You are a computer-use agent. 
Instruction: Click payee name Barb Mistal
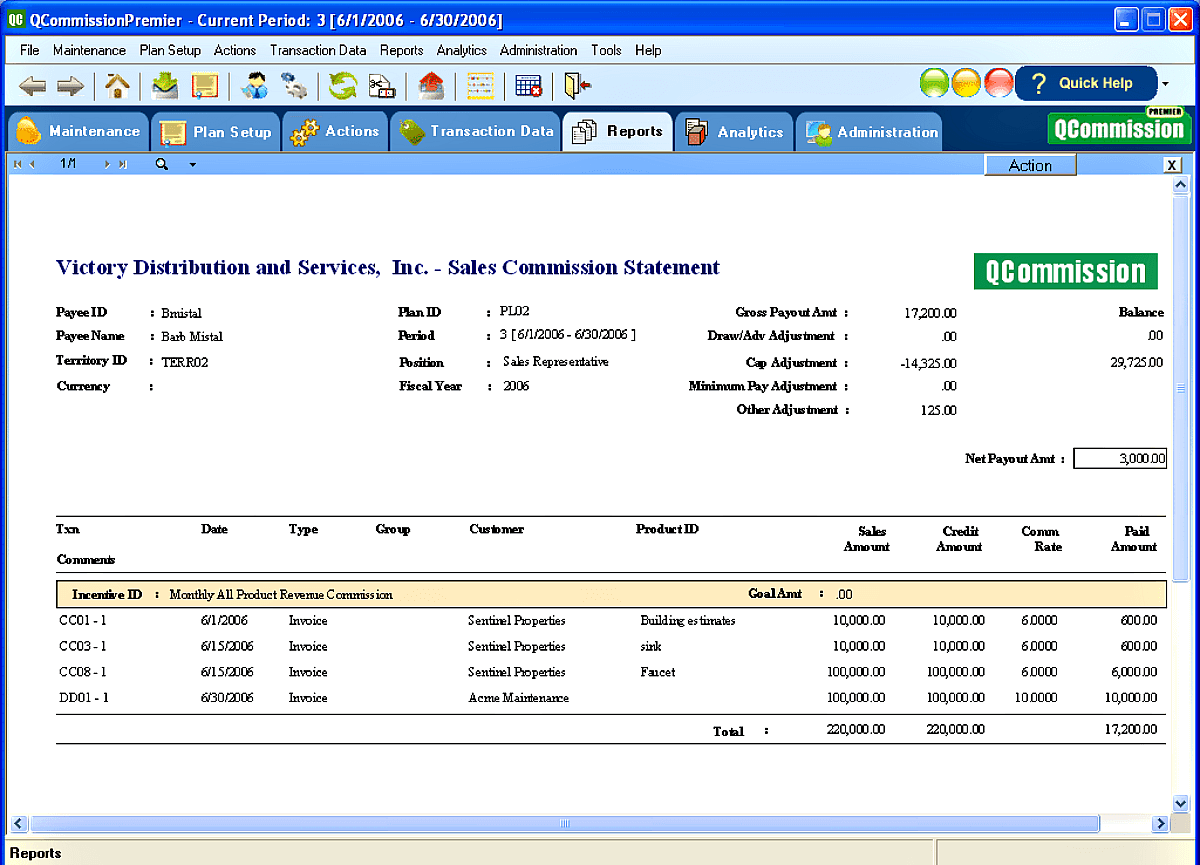point(192,337)
